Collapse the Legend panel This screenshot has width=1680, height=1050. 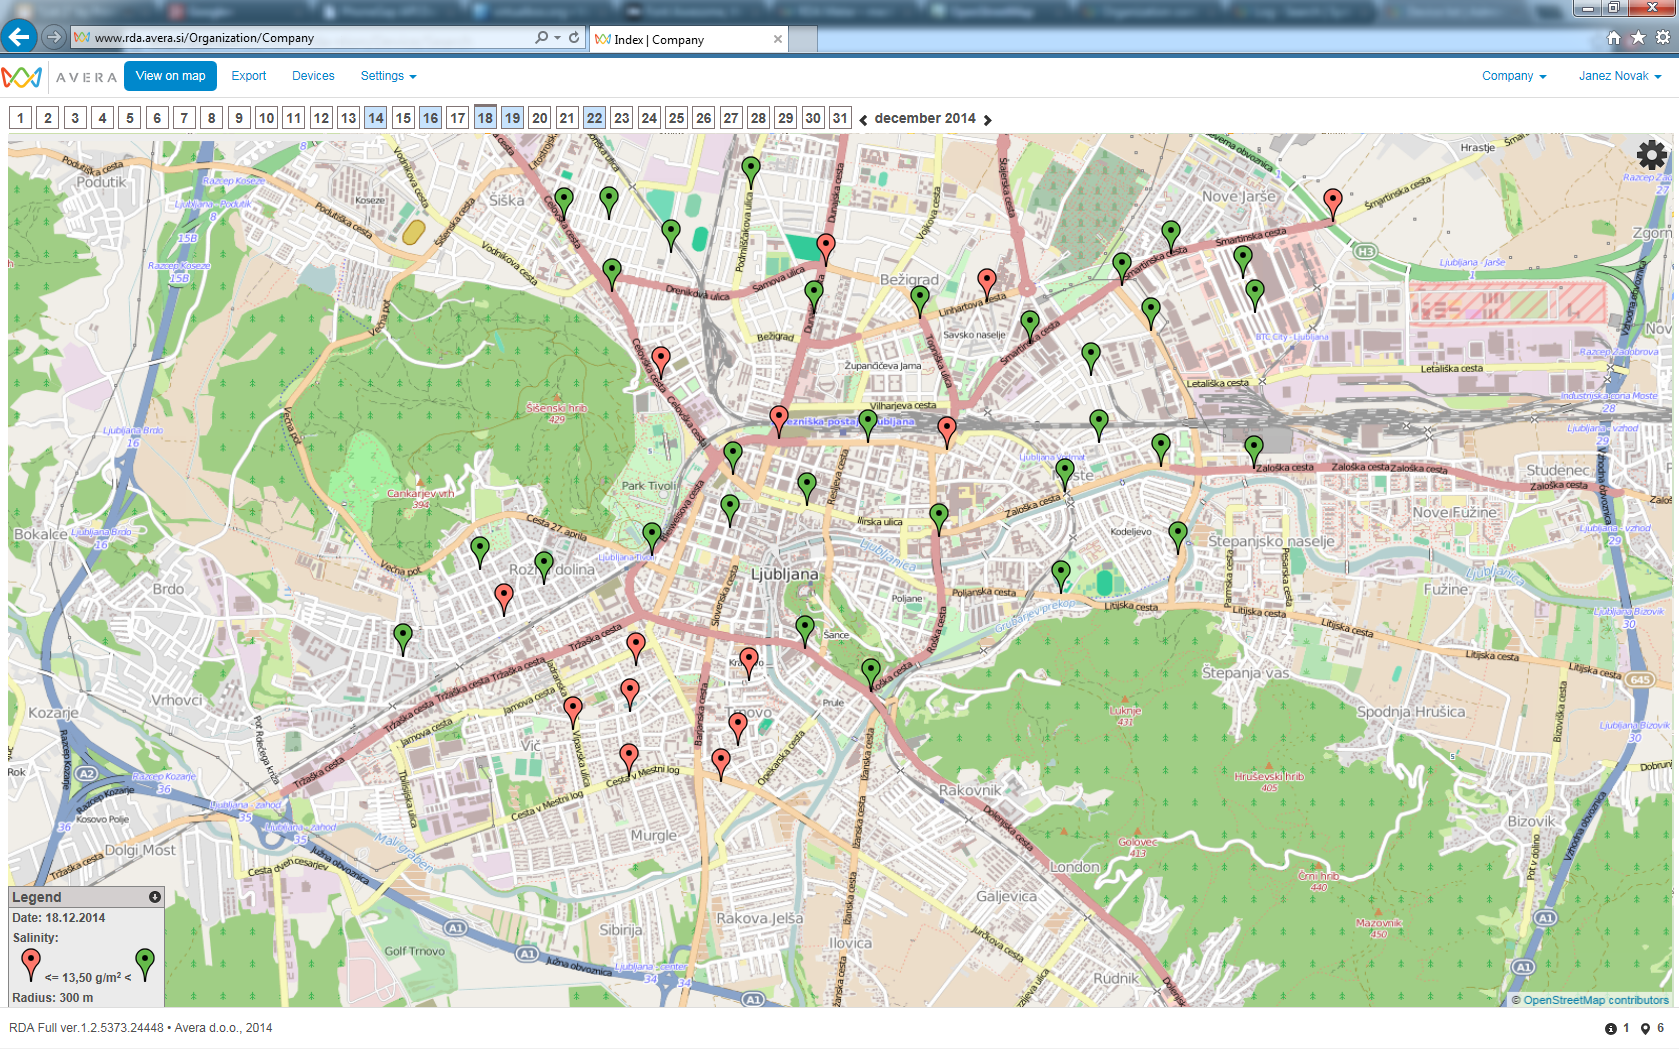coord(155,897)
